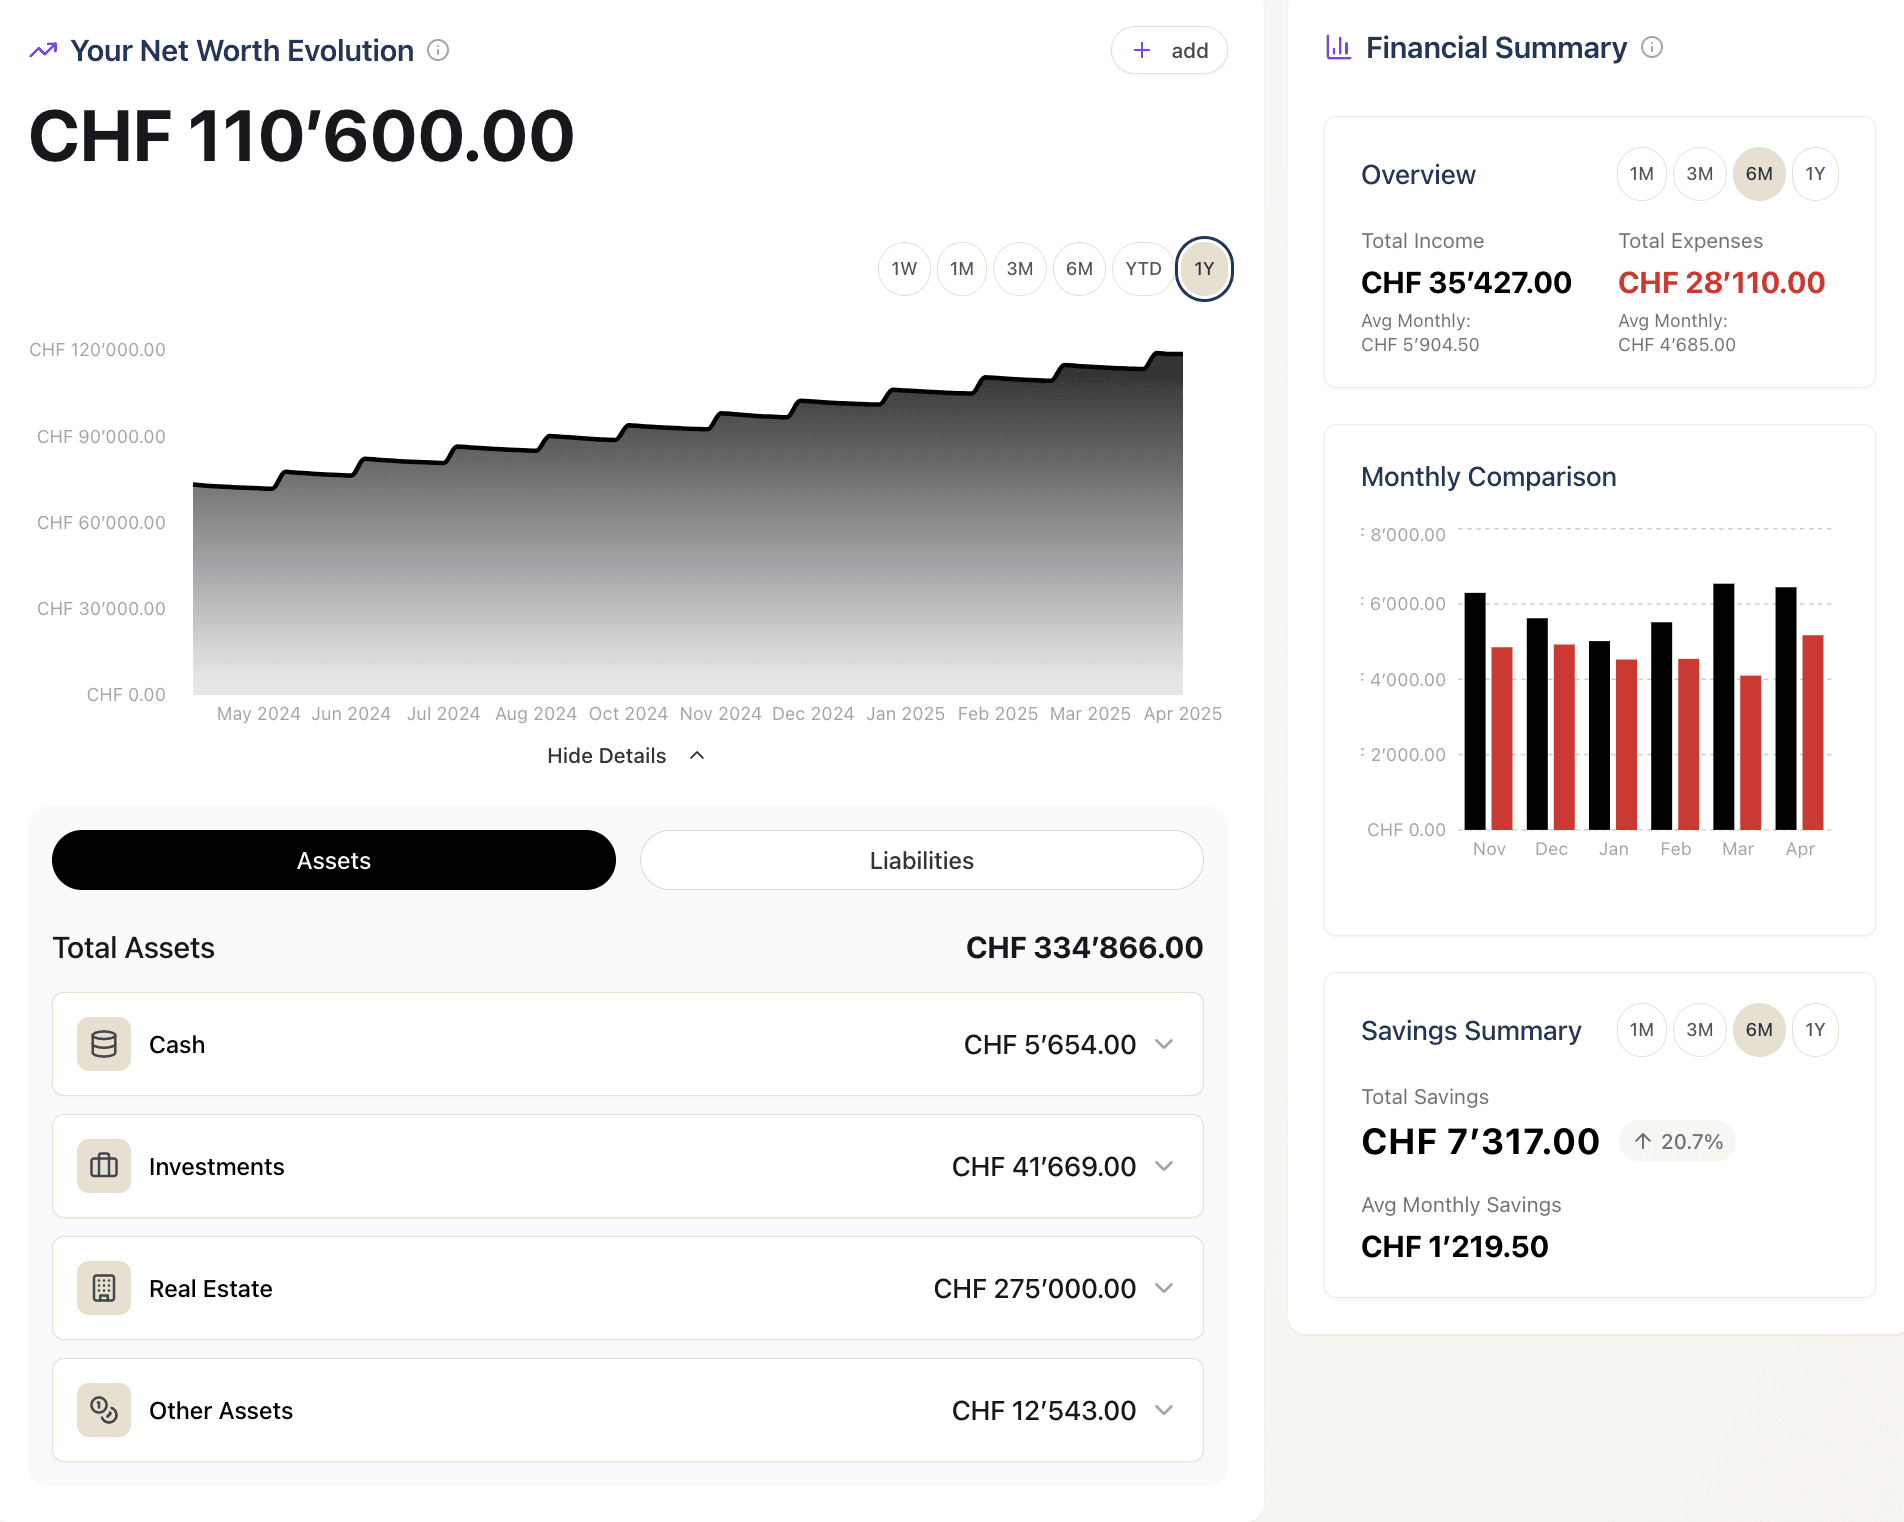Image resolution: width=1904 pixels, height=1522 pixels.
Task: Click the add button
Action: coord(1169,50)
